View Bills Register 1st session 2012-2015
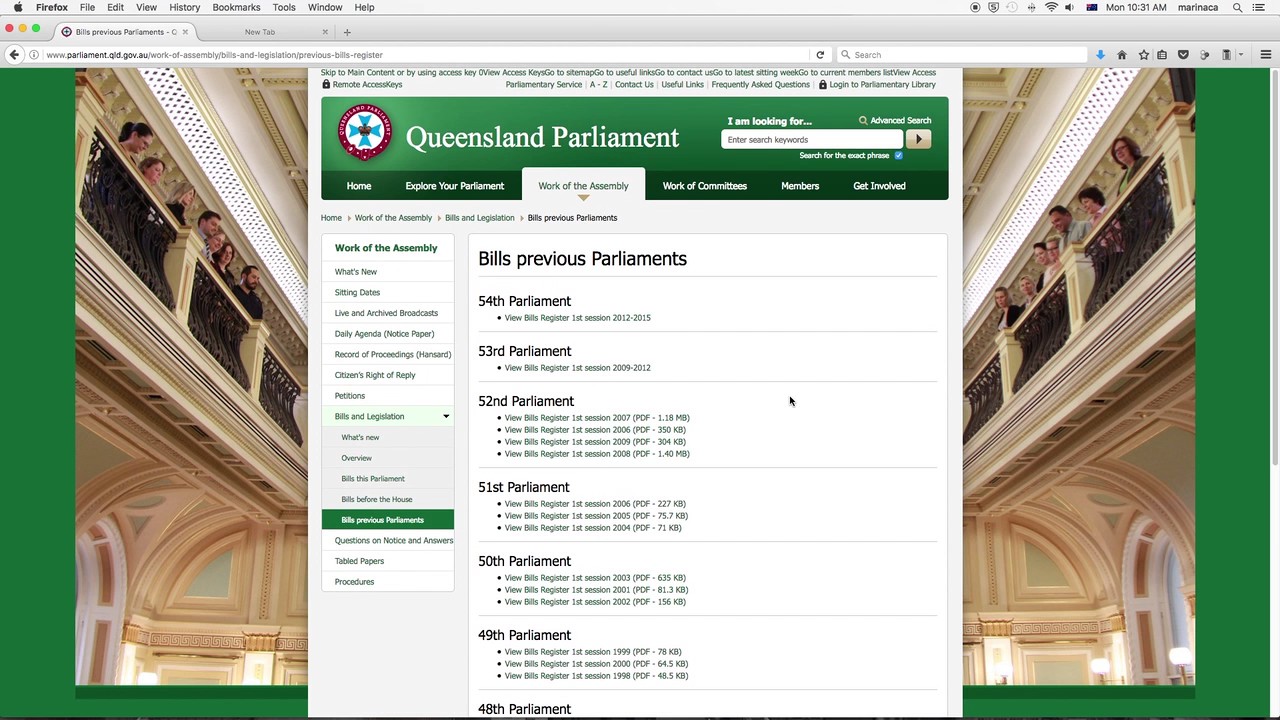Viewport: 1280px width, 720px height. (577, 318)
